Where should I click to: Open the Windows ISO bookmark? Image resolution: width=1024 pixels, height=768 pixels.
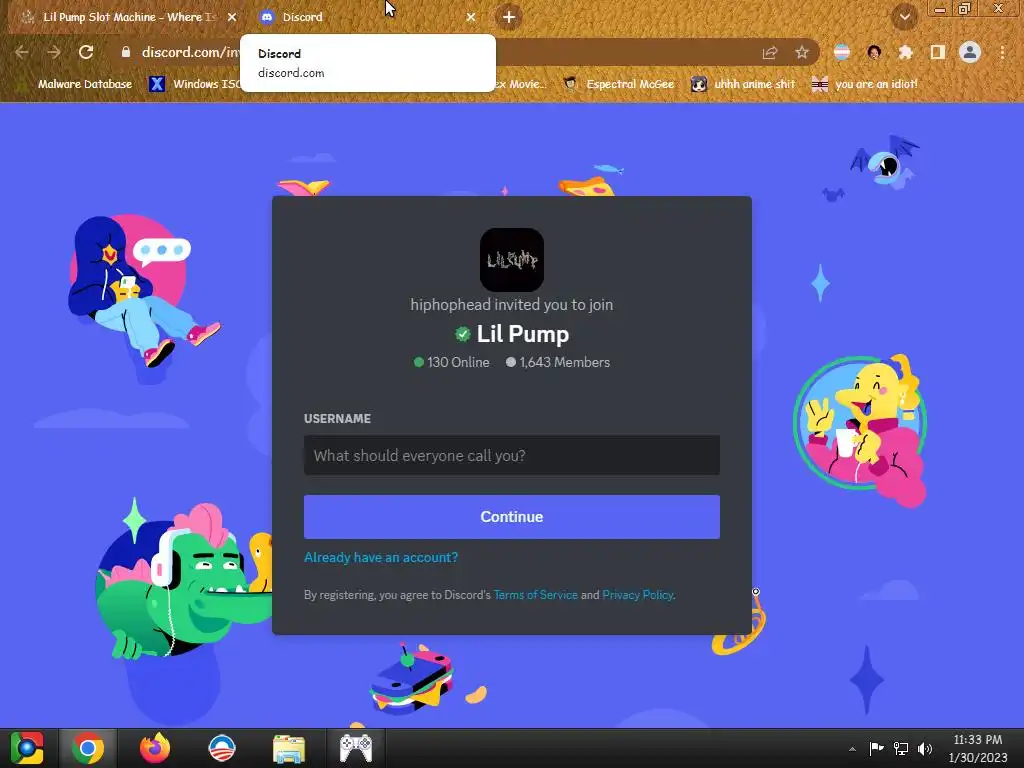(195, 84)
